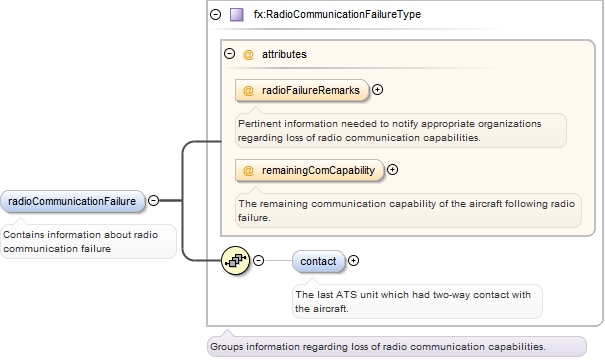Expand the radioFailureRemarks attribute
Image resolution: width=605 pixels, height=360 pixels.
pyautogui.click(x=377, y=90)
